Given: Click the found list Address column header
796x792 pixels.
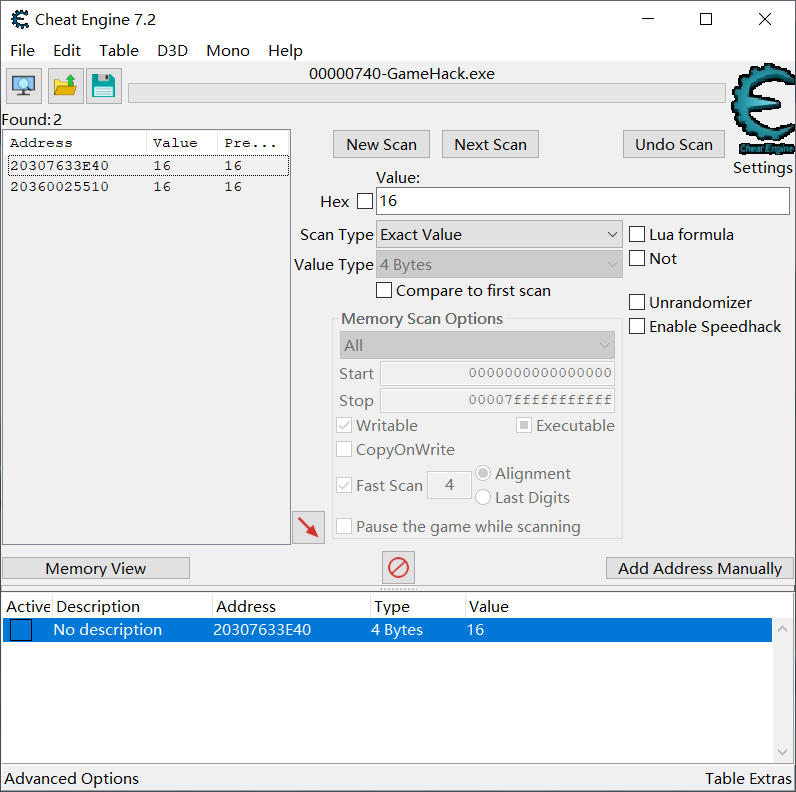Looking at the screenshot, I should 75,143.
